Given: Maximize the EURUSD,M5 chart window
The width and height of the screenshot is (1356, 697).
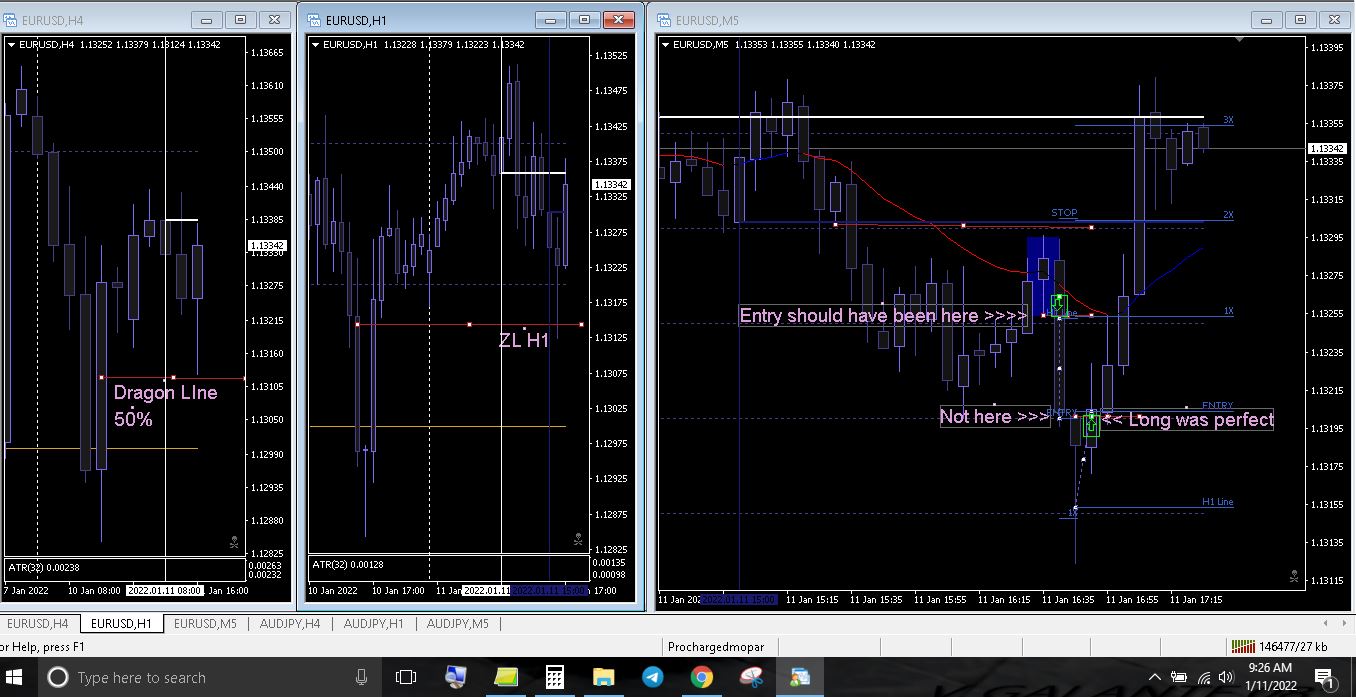Looking at the screenshot, I should point(1300,19).
